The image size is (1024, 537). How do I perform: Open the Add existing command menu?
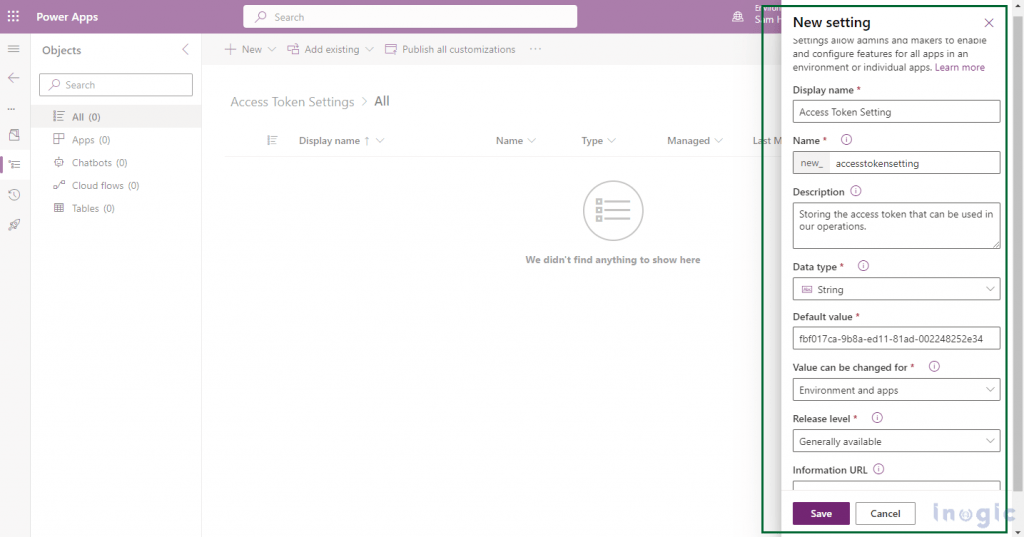330,50
